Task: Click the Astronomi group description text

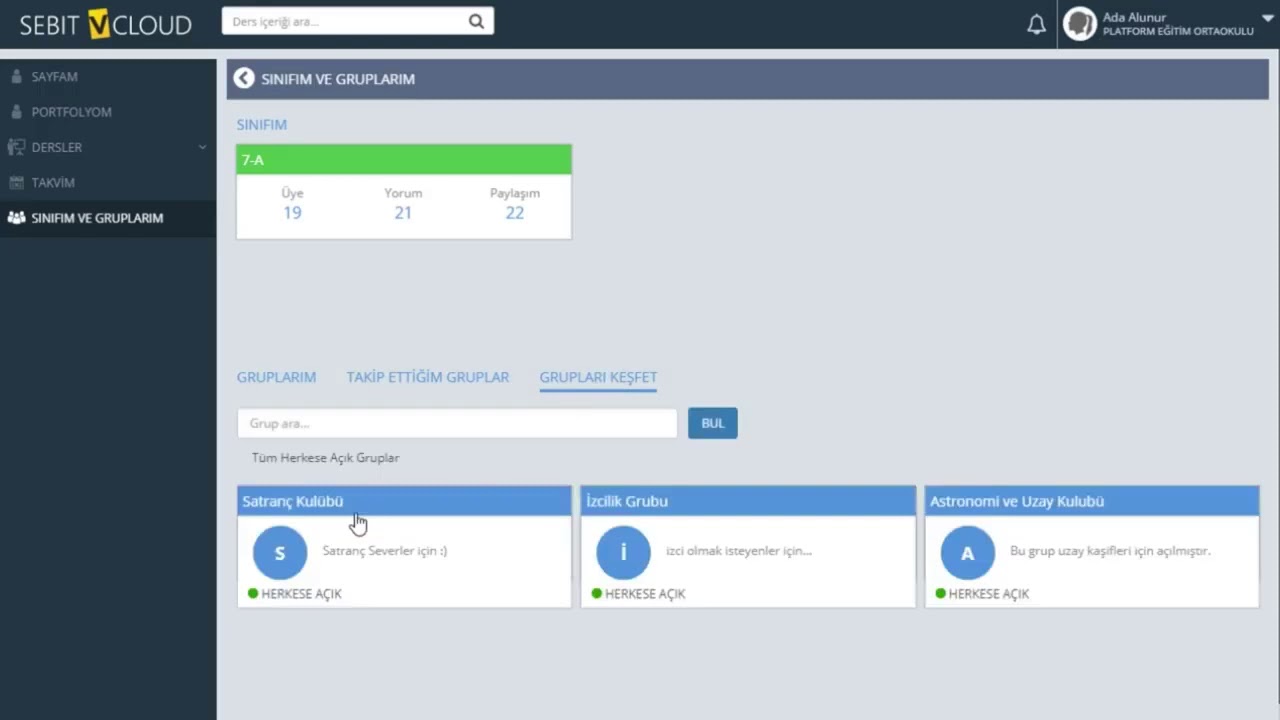Action: 1110,551
